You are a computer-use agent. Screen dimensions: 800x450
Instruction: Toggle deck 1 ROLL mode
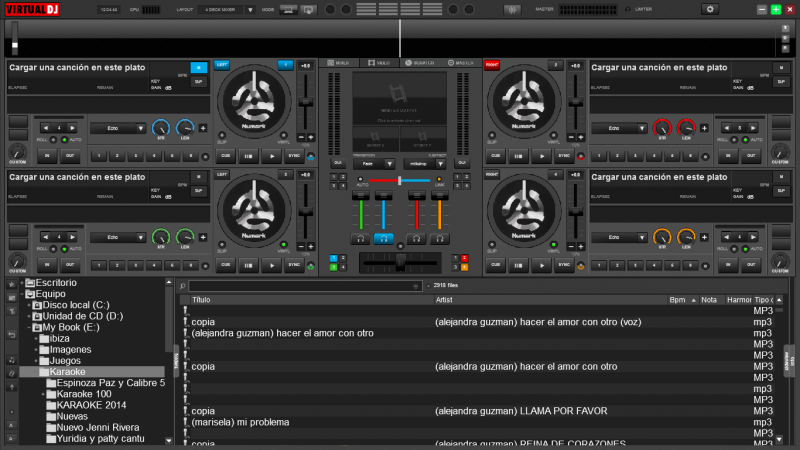pyautogui.click(x=53, y=139)
